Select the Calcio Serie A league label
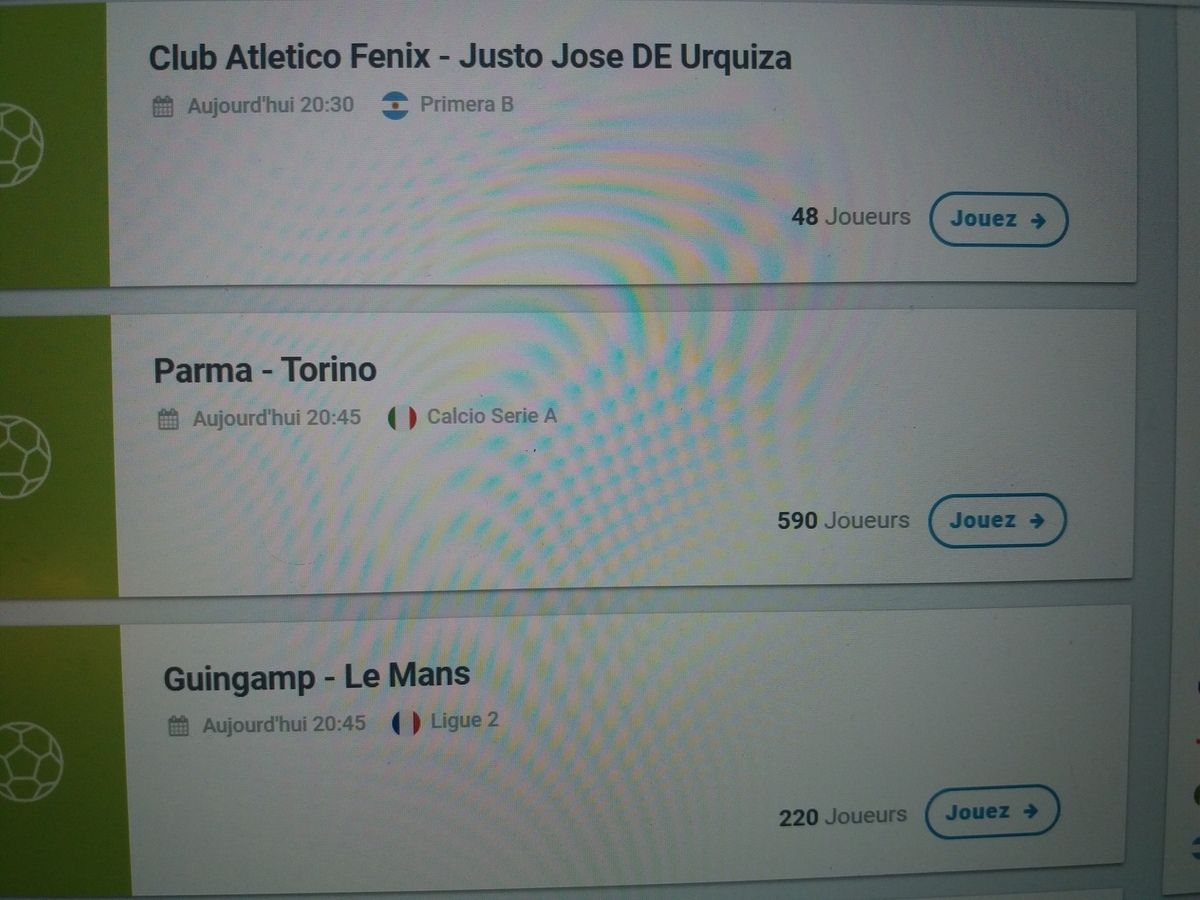Image resolution: width=1200 pixels, height=900 pixels. click(492, 416)
